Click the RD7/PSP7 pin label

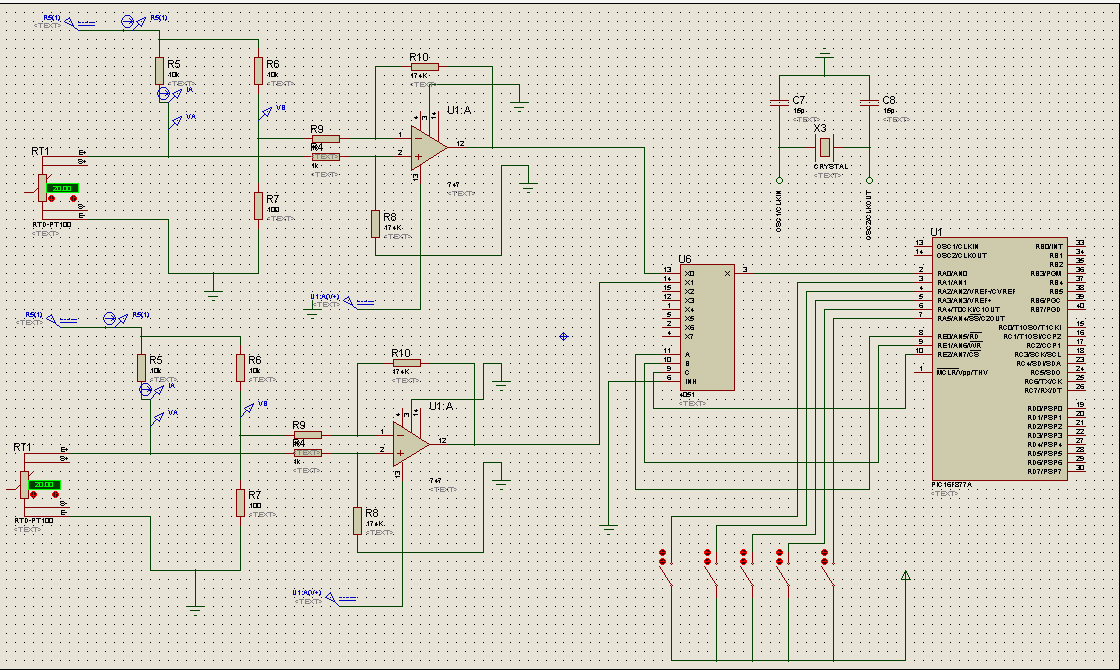tap(1045, 471)
